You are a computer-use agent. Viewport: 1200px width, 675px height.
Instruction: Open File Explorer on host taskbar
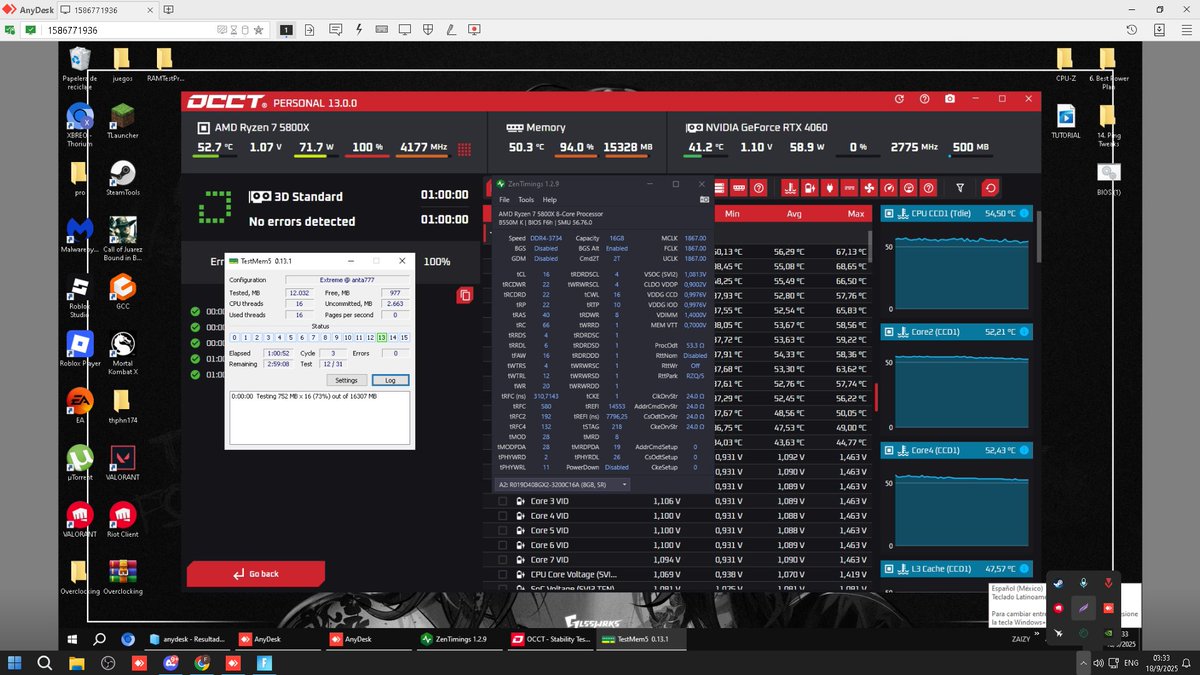point(77,662)
